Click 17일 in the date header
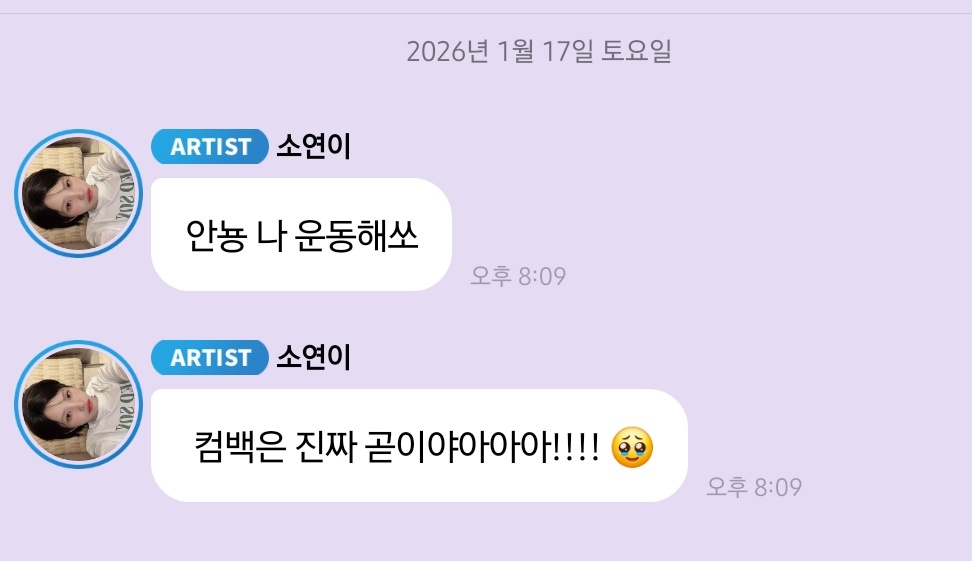Viewport: 972px width, 561px height. pyautogui.click(x=568, y=51)
